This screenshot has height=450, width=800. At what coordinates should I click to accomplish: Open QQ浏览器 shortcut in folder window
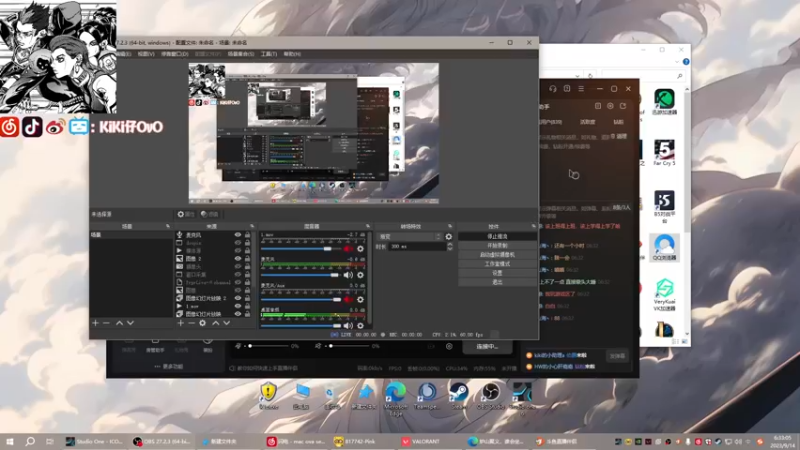coord(664,247)
